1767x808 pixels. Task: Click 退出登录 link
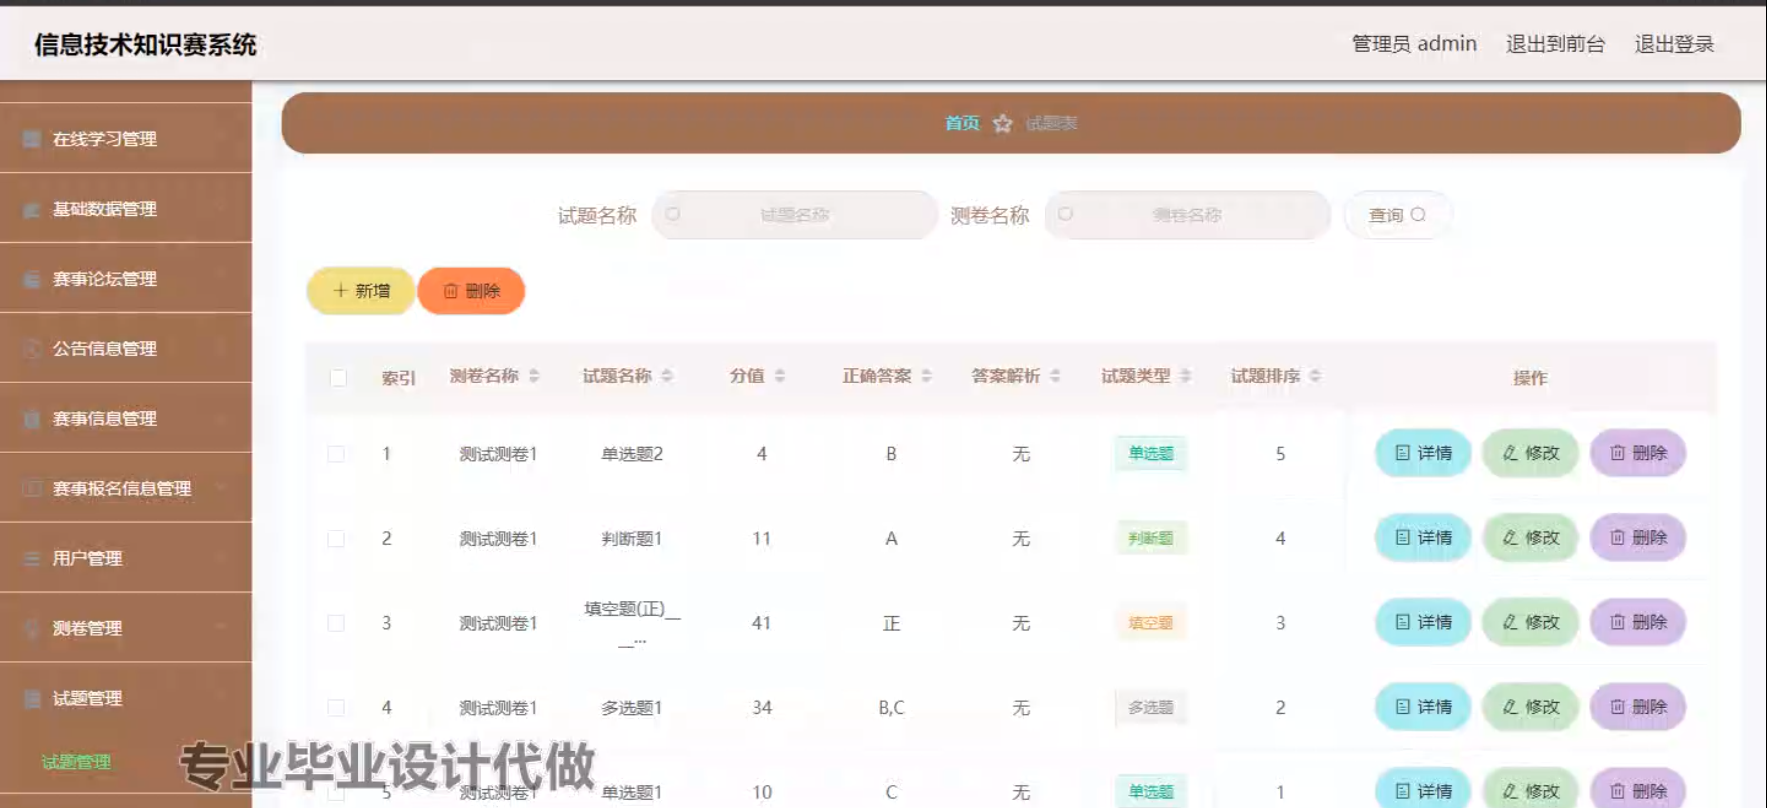[1674, 43]
